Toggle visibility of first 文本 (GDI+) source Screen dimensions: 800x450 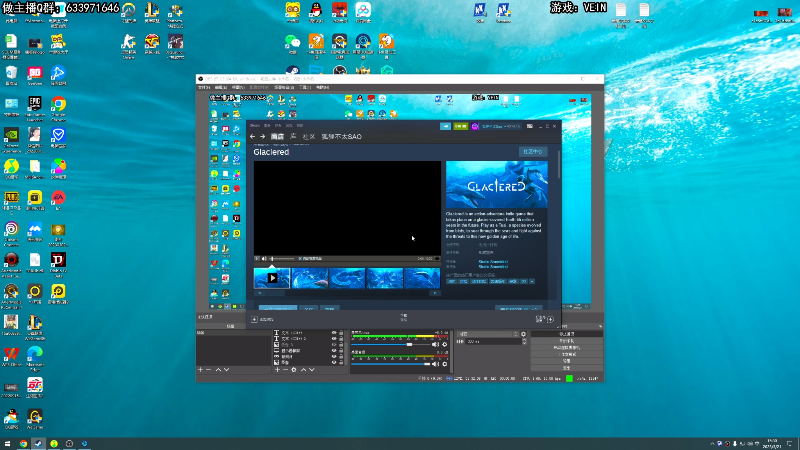click(334, 333)
